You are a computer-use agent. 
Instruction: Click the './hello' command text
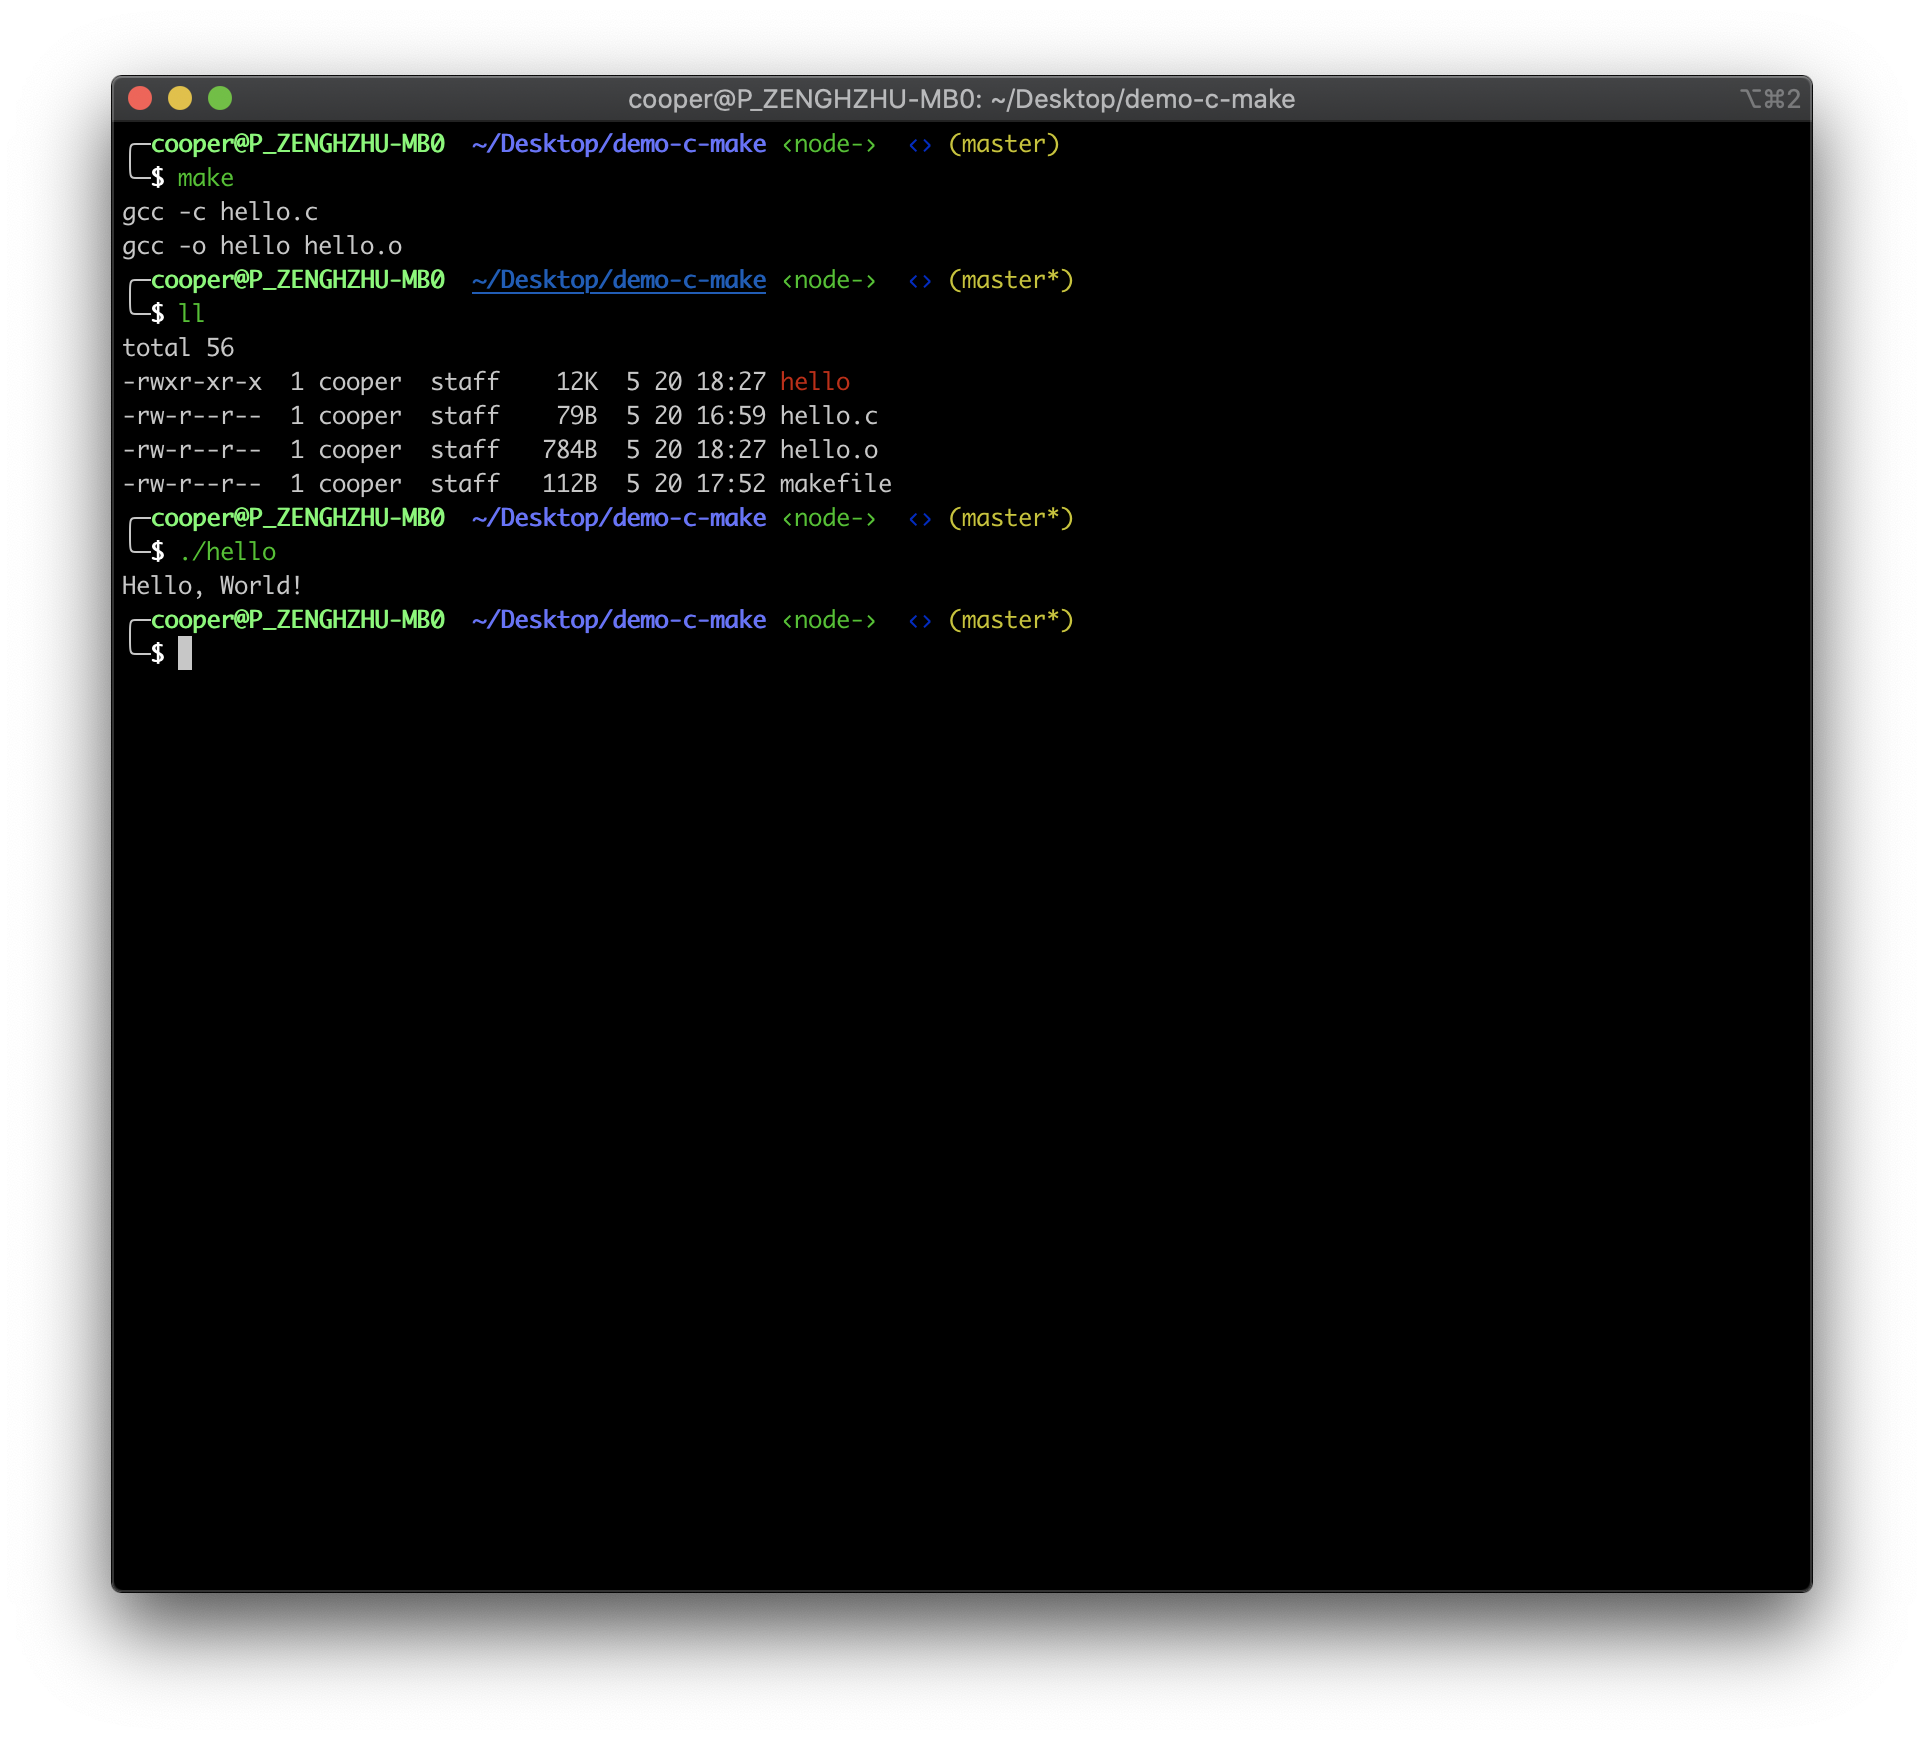coord(227,552)
